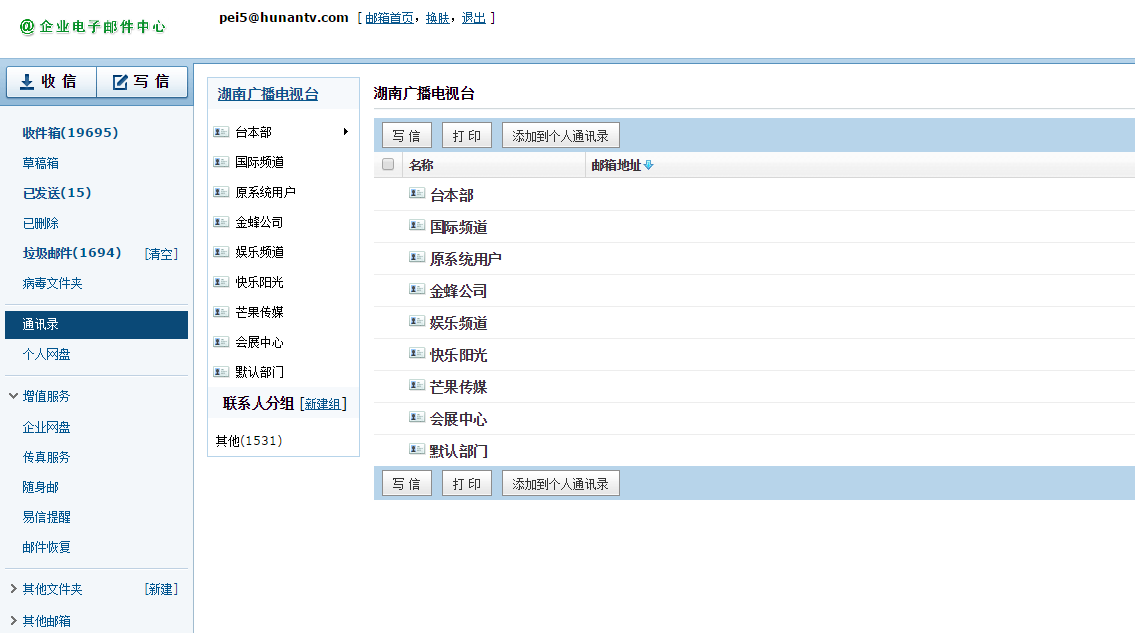The height and width of the screenshot is (633, 1135).
Task: Click the top 添加到个人通讯录 button
Action: tap(561, 135)
